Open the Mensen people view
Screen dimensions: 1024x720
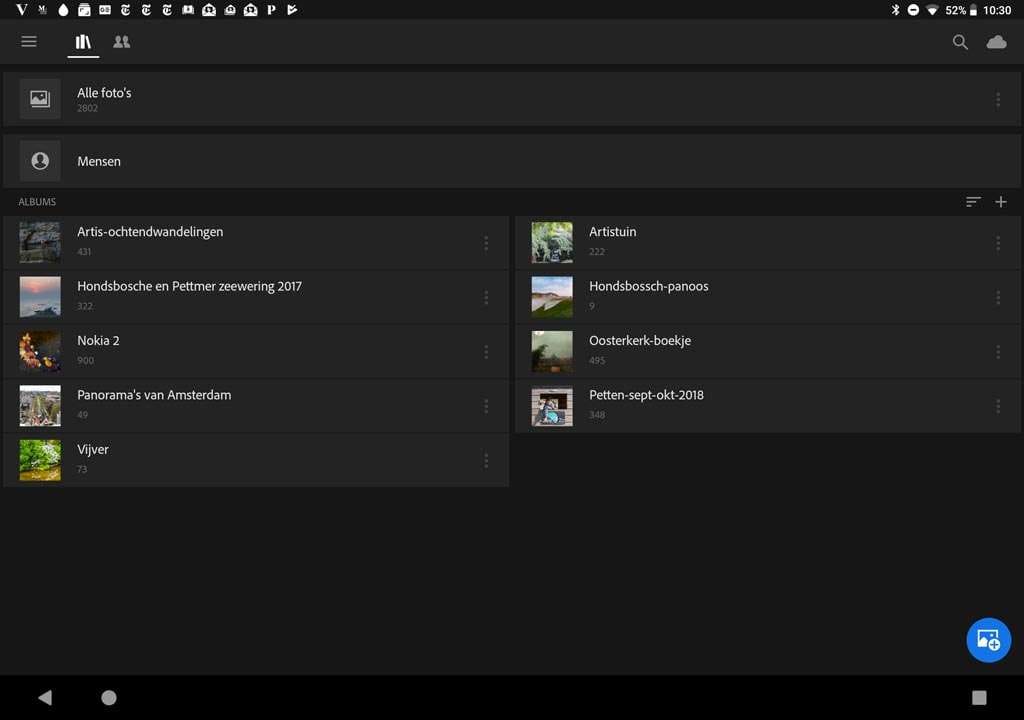coord(99,161)
